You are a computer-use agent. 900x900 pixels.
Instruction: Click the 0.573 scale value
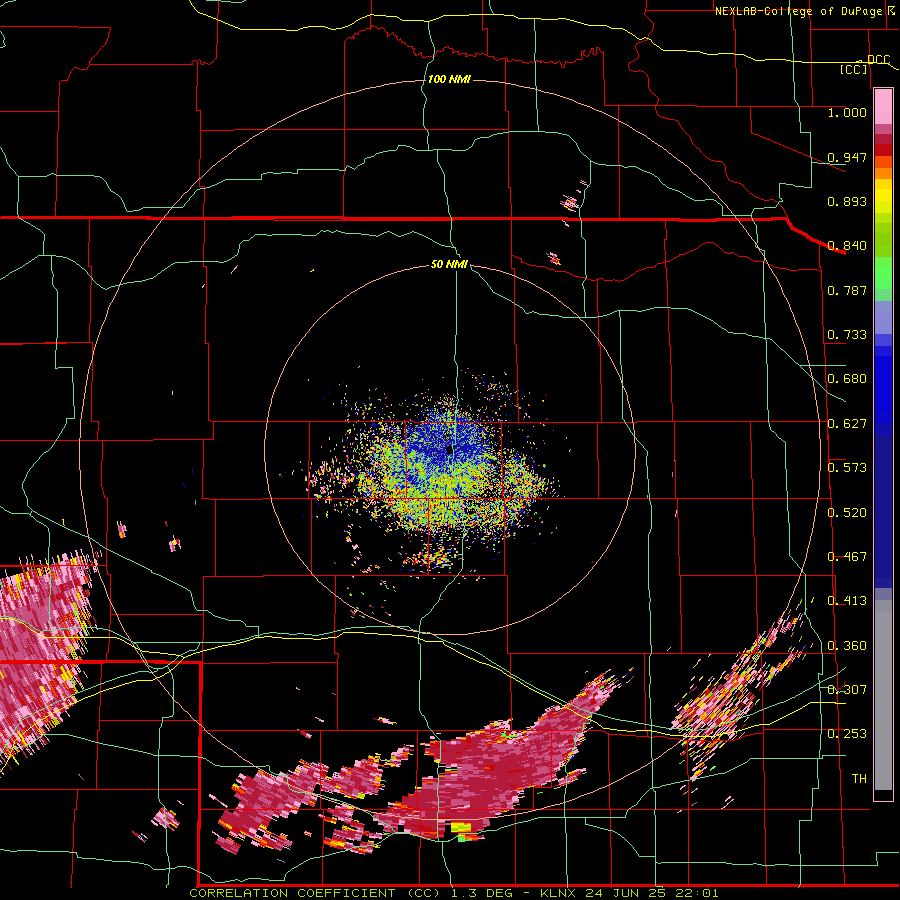(x=847, y=467)
